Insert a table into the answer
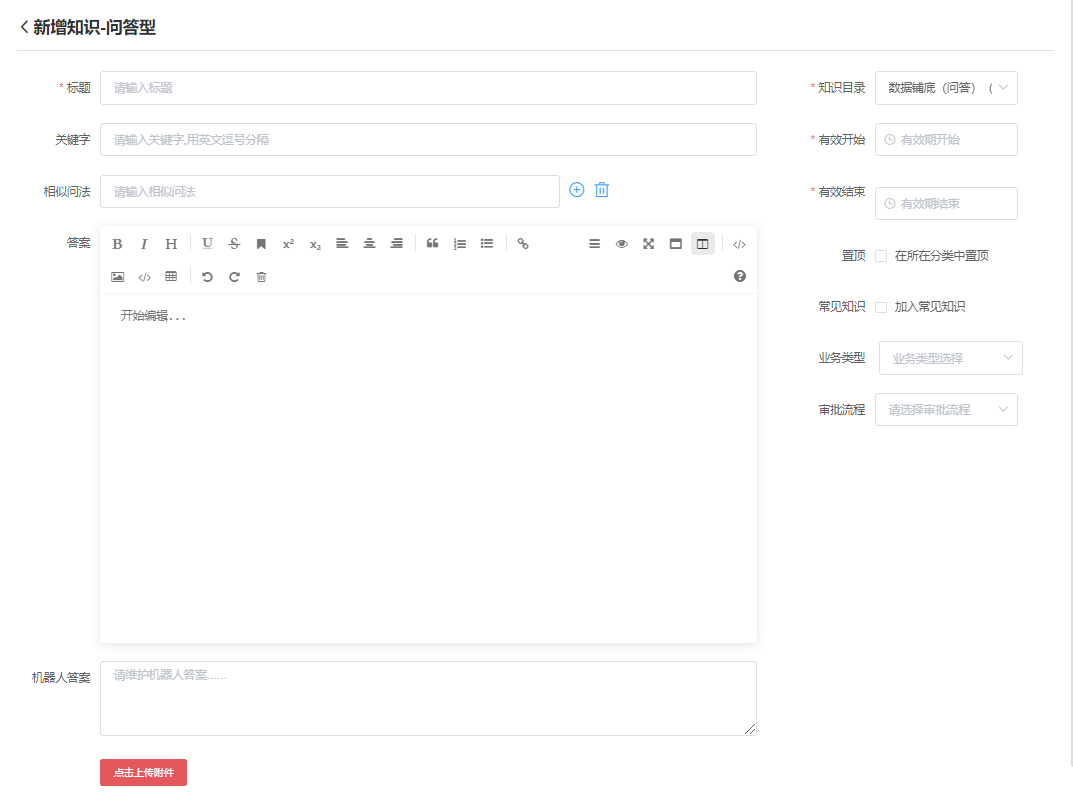 pyautogui.click(x=171, y=276)
